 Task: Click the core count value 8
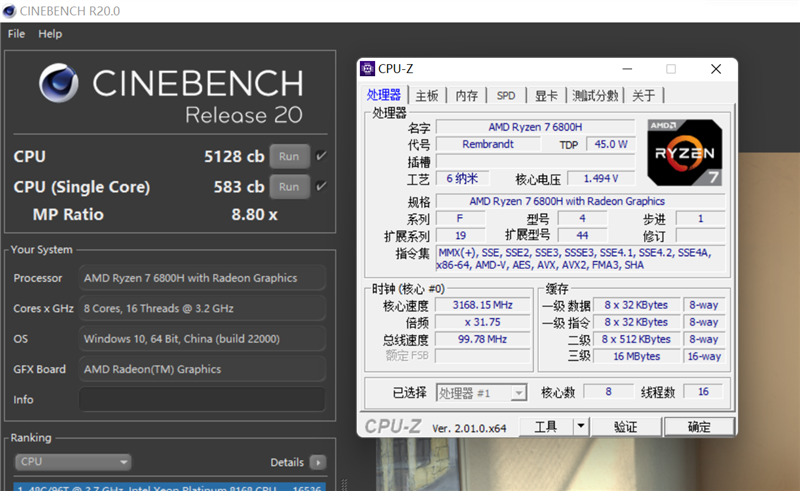tap(608, 391)
